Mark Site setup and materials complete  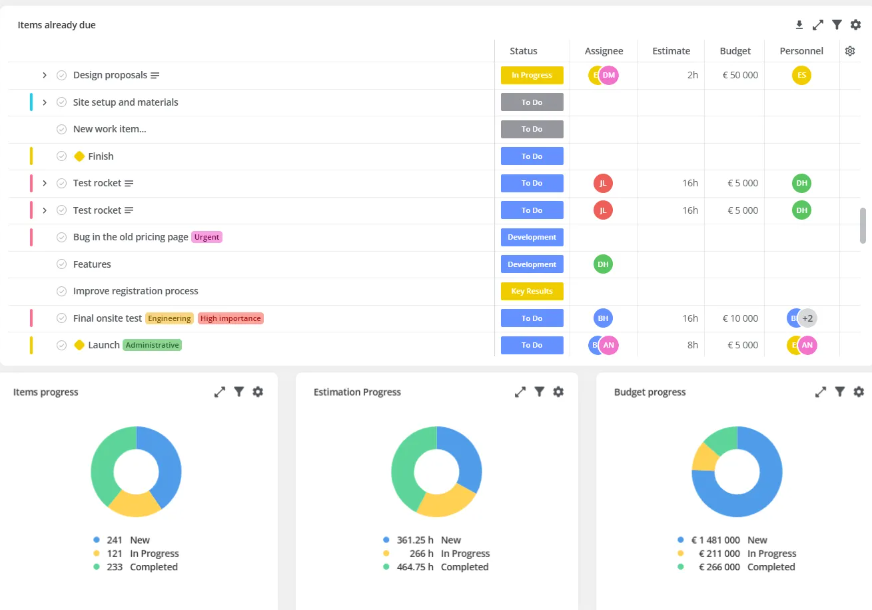point(61,102)
